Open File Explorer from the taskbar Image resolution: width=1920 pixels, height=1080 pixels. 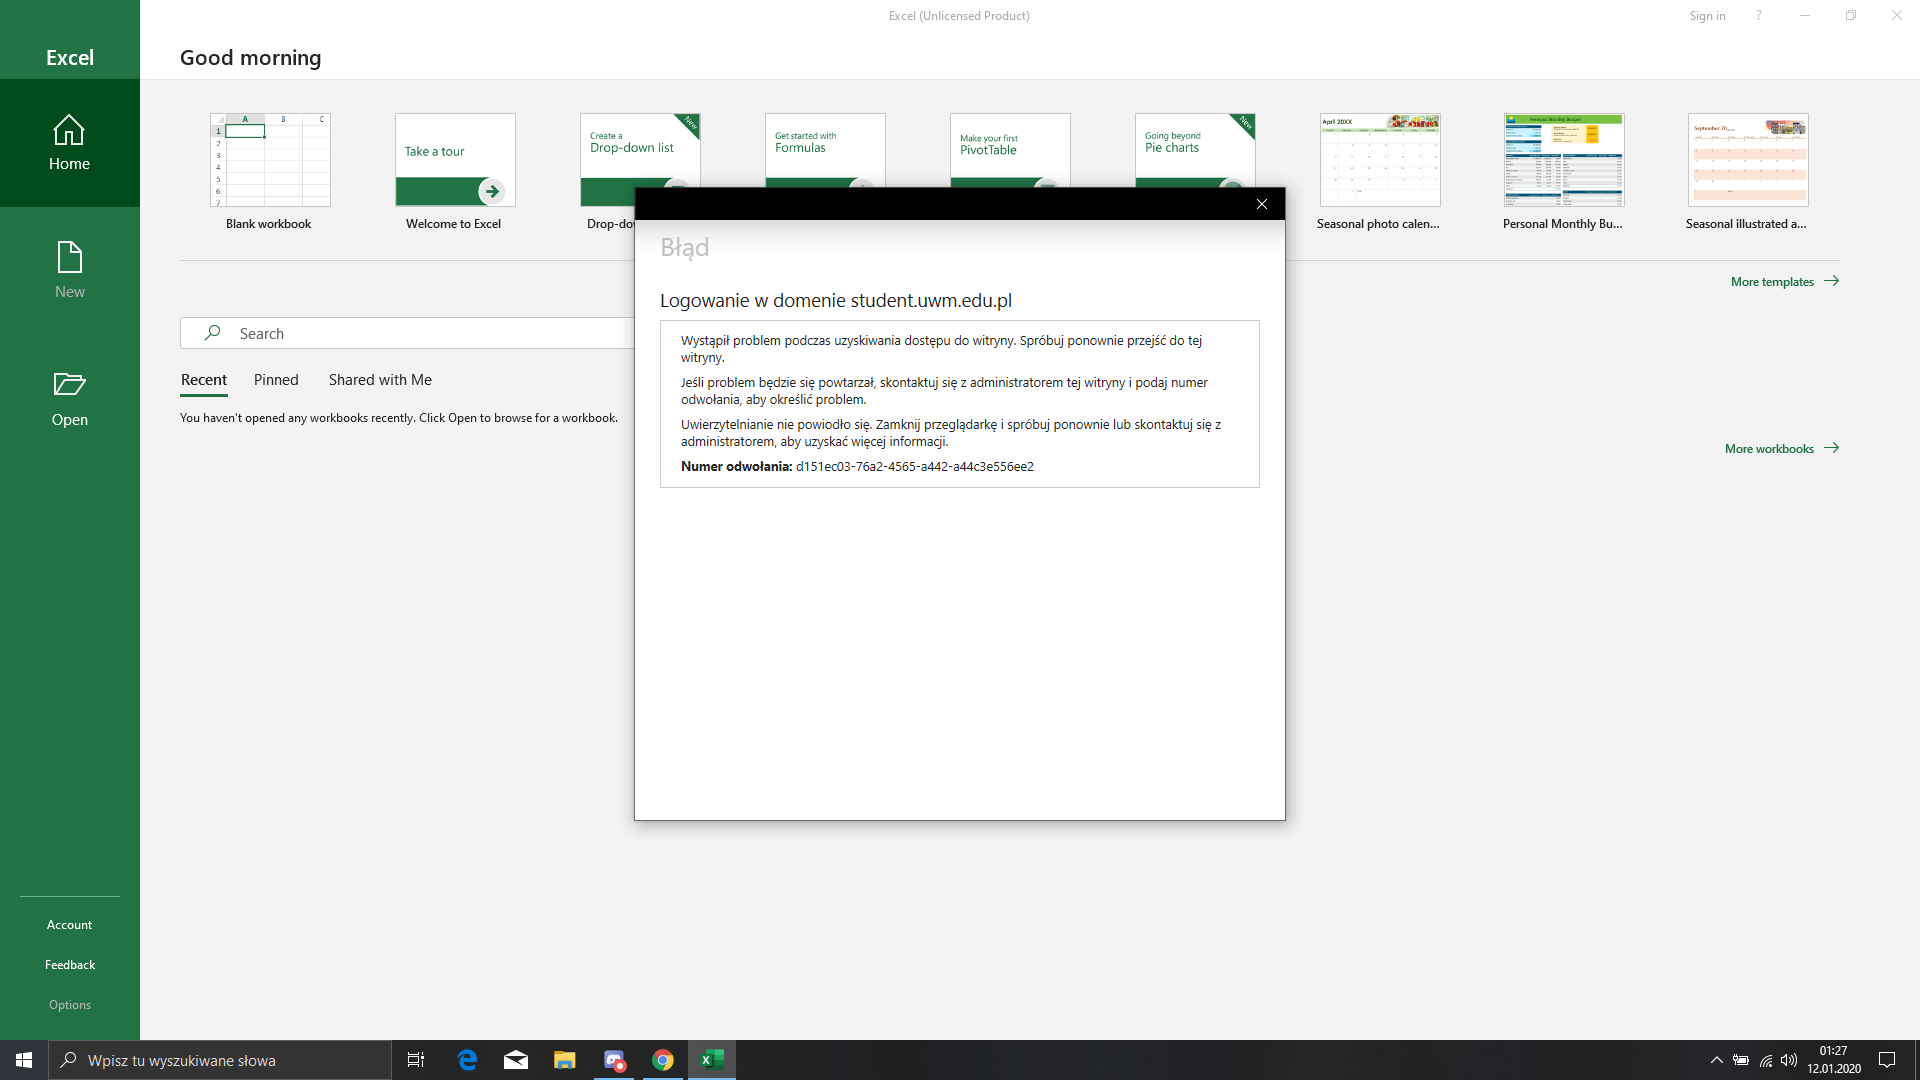tap(565, 1060)
